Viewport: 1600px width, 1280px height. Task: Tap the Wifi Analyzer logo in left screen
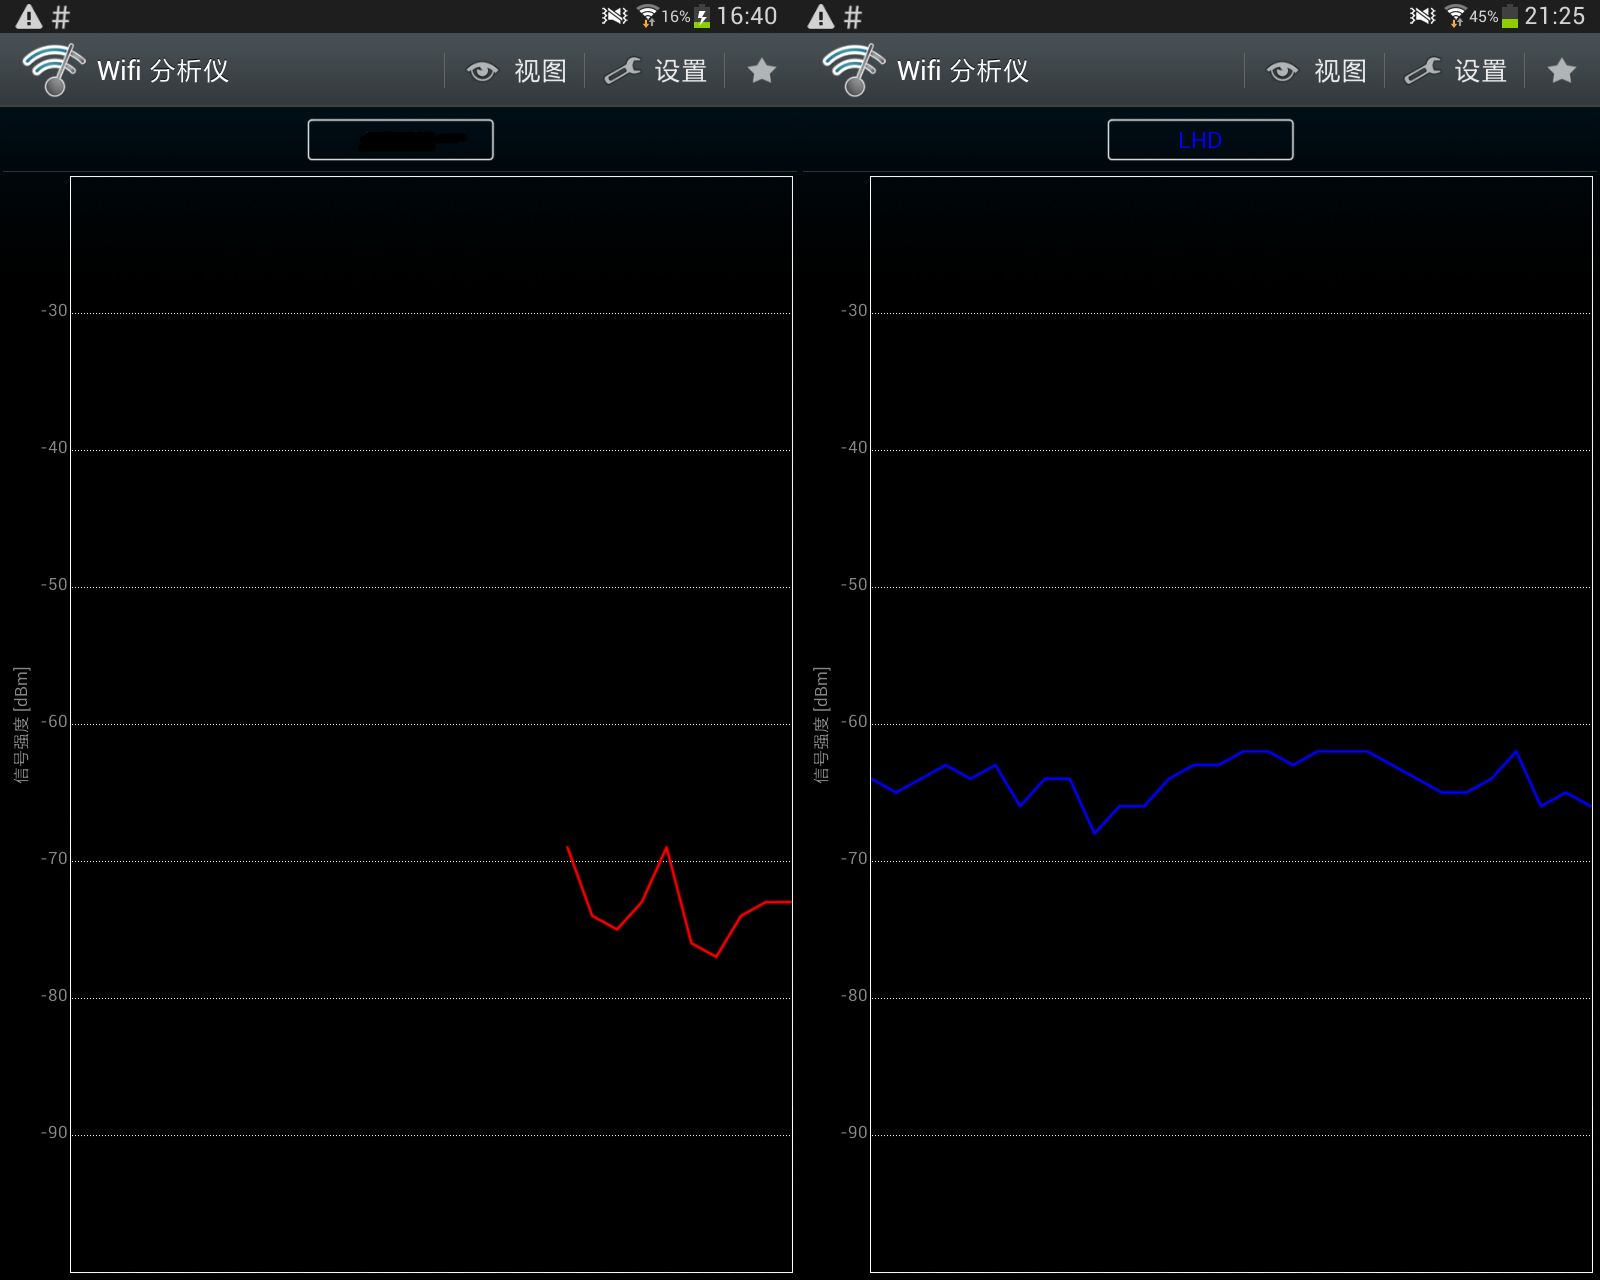coord(54,70)
